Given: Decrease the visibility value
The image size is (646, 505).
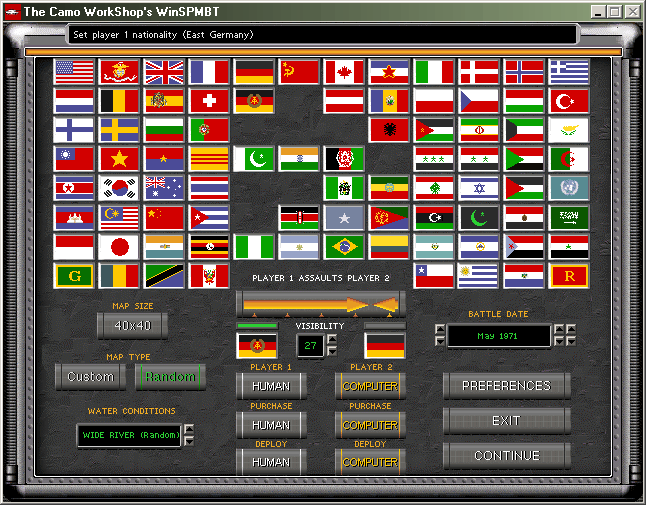Looking at the screenshot, I should (332, 351).
